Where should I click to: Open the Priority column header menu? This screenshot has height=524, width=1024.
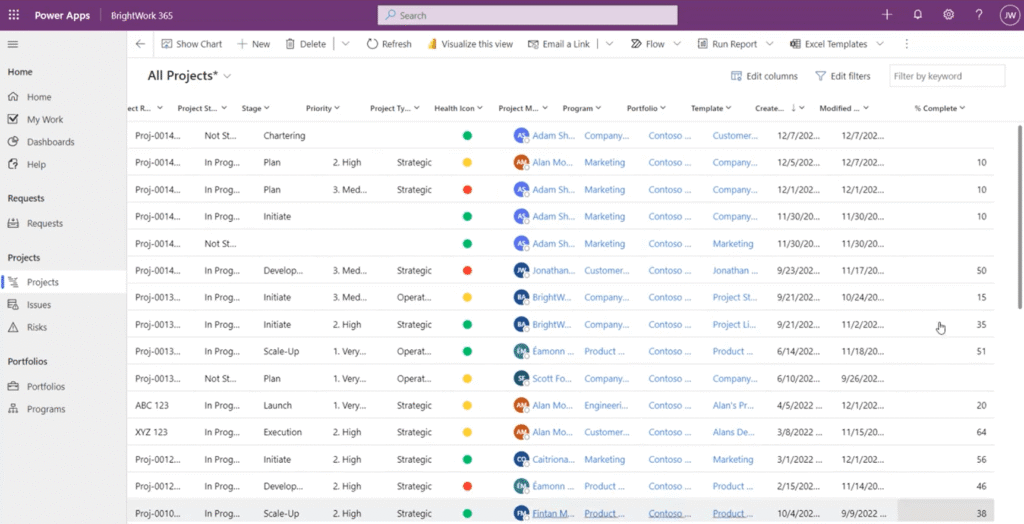322,108
